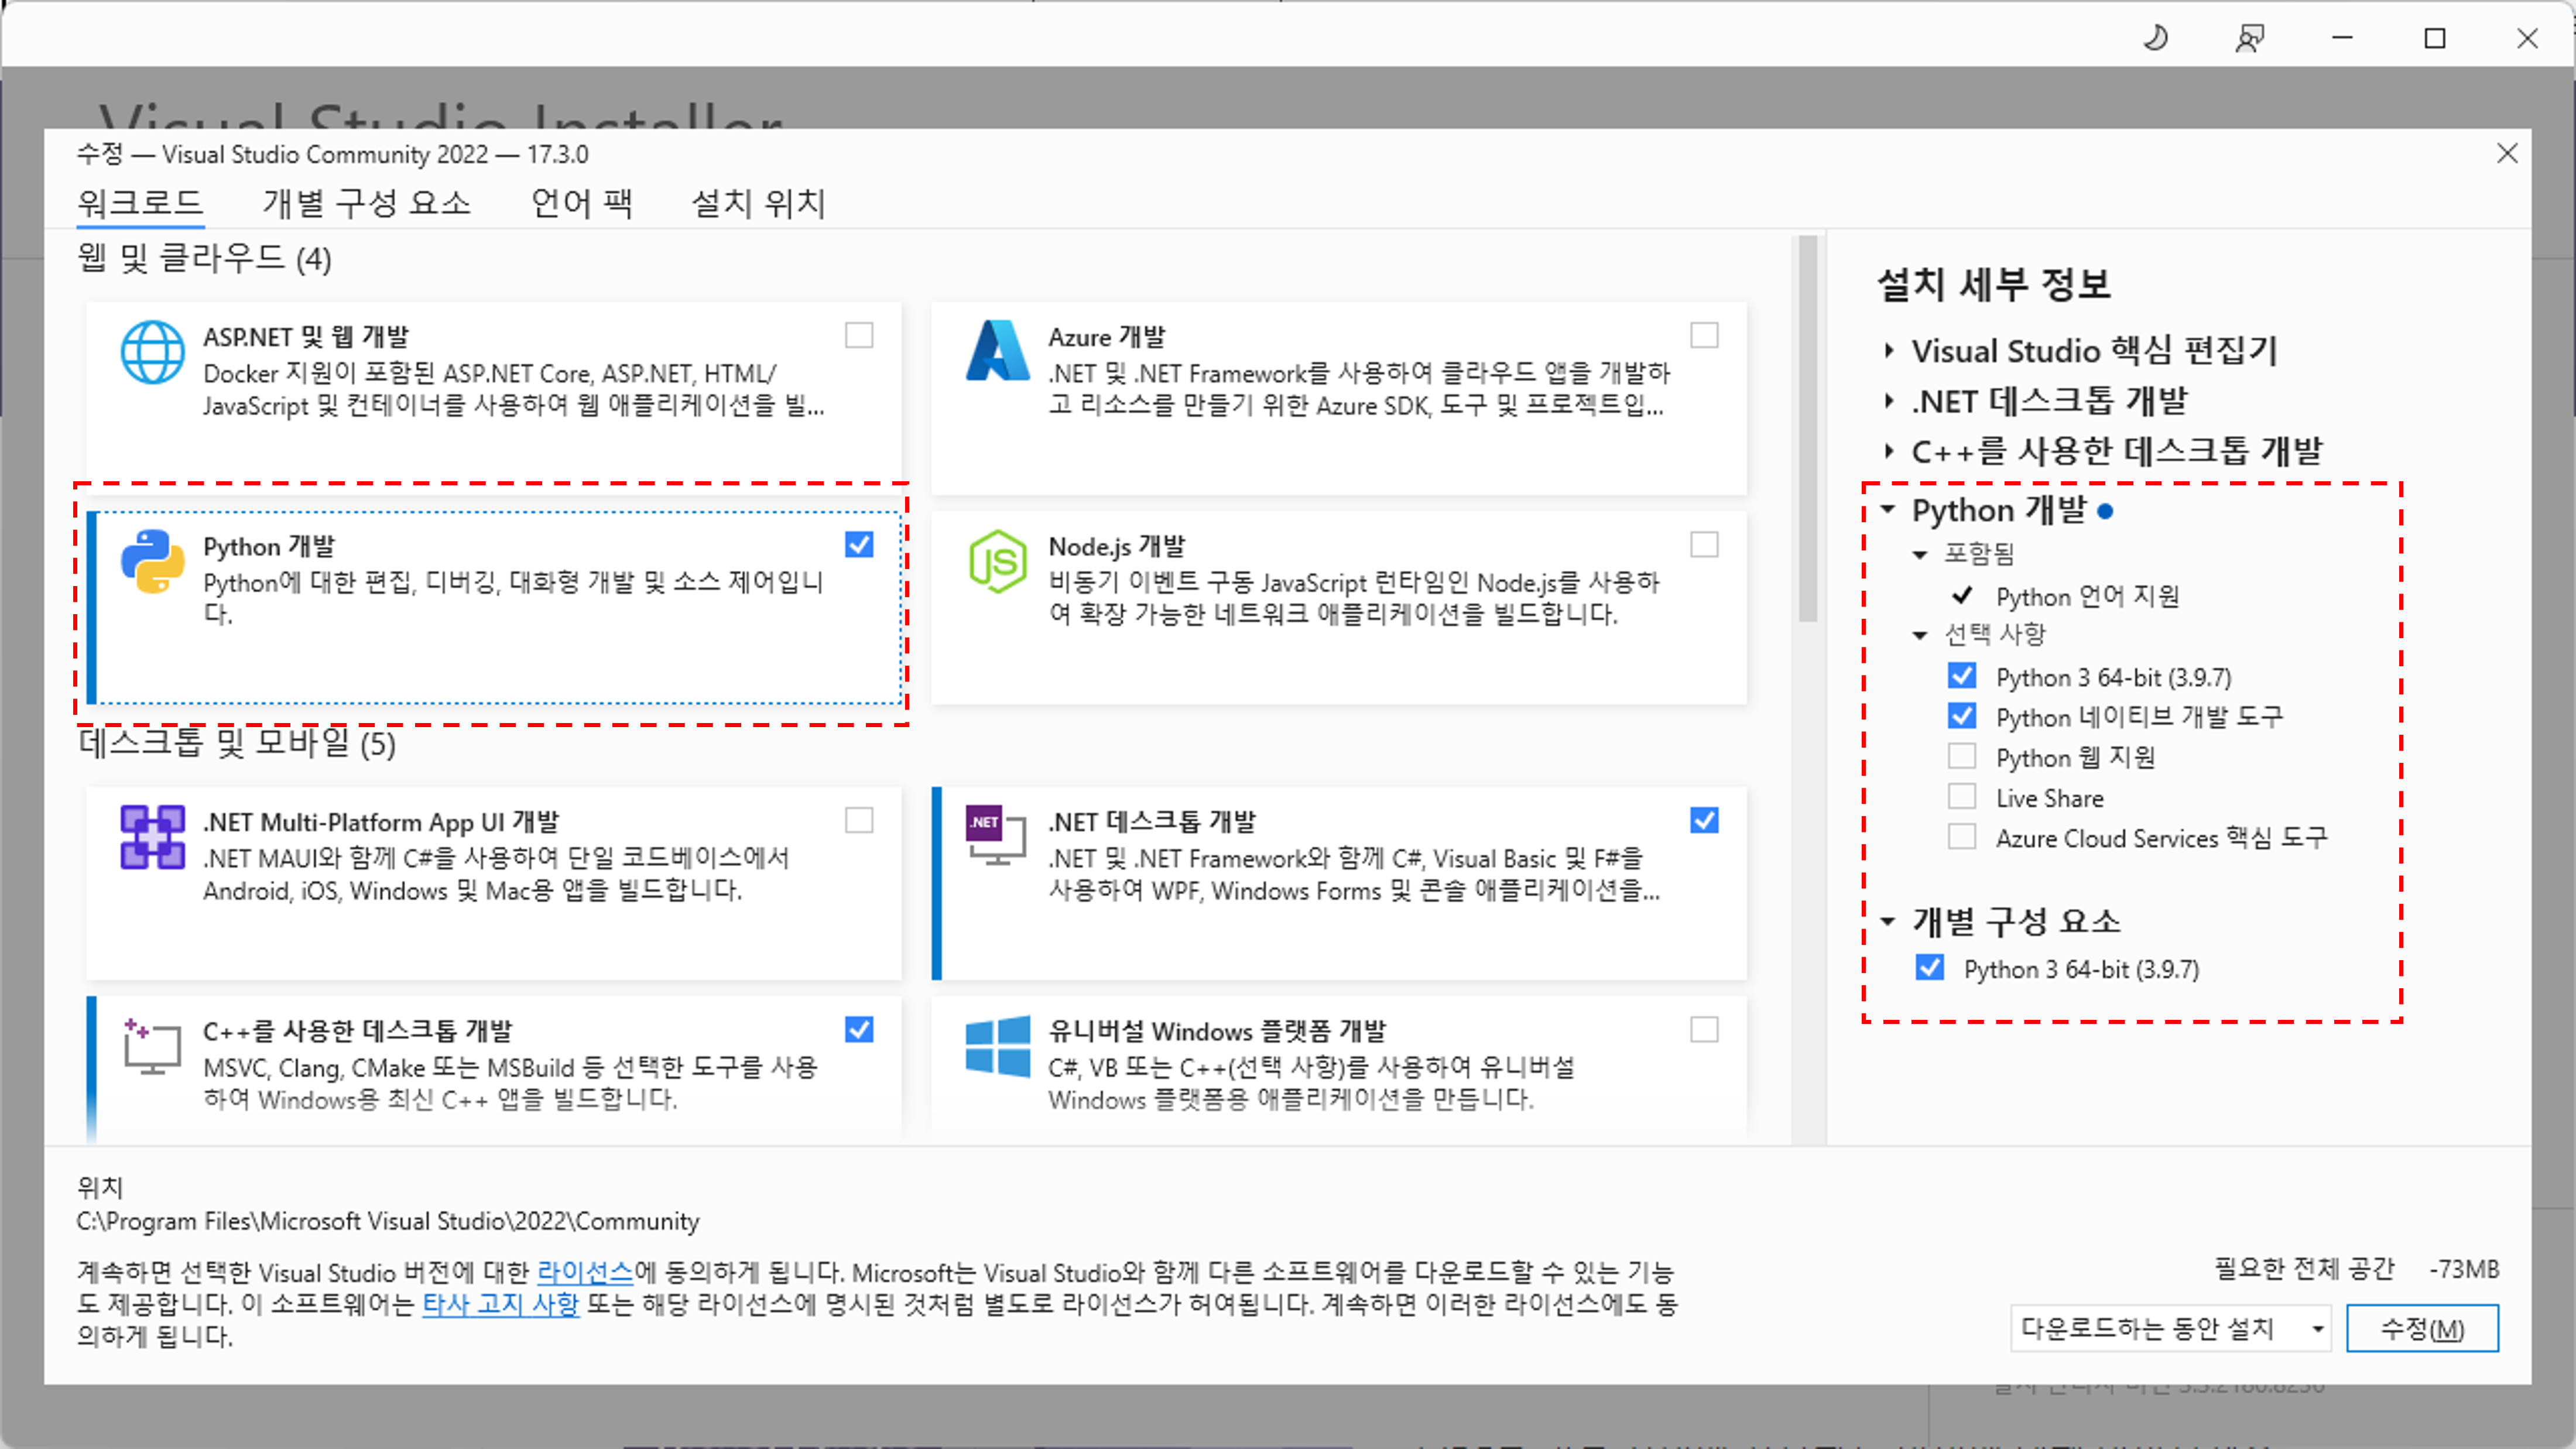Click the ASP.NET globe workload icon
Image resolution: width=2576 pixels, height=1449 pixels.
(x=152, y=352)
